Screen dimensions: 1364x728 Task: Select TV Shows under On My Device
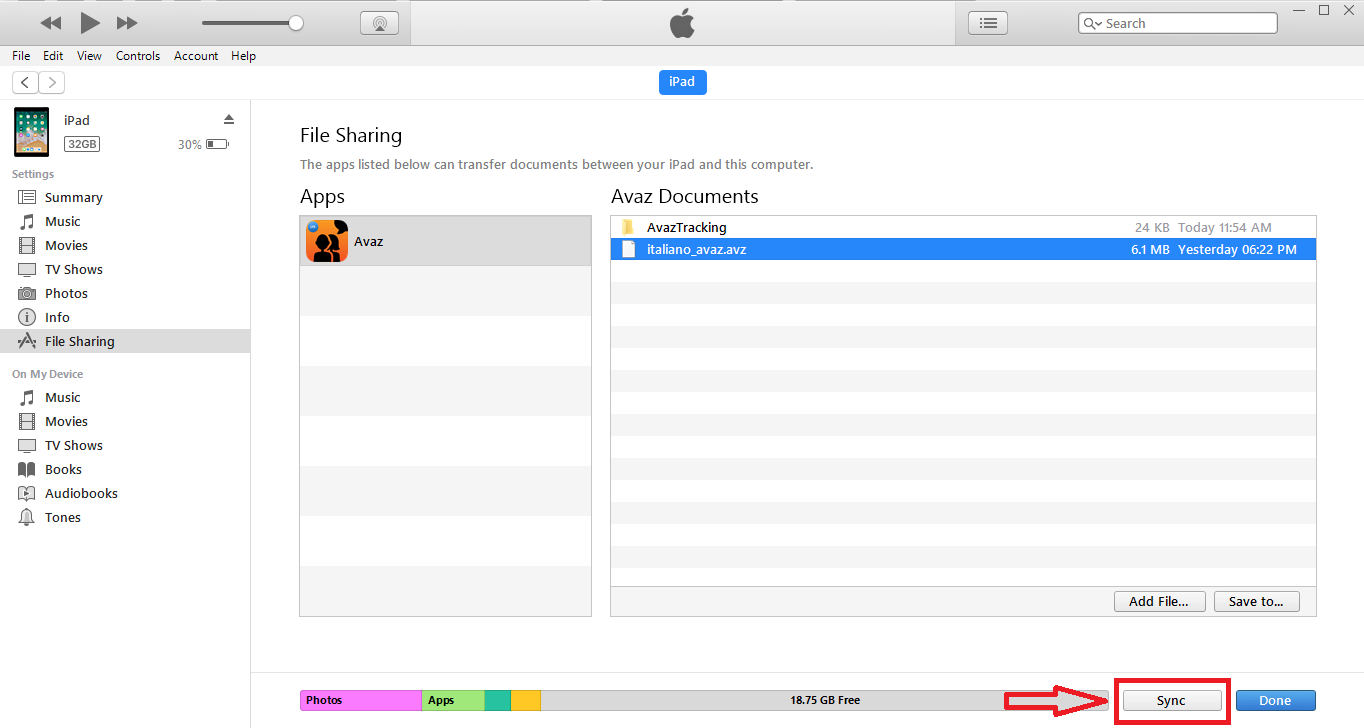tap(125, 445)
